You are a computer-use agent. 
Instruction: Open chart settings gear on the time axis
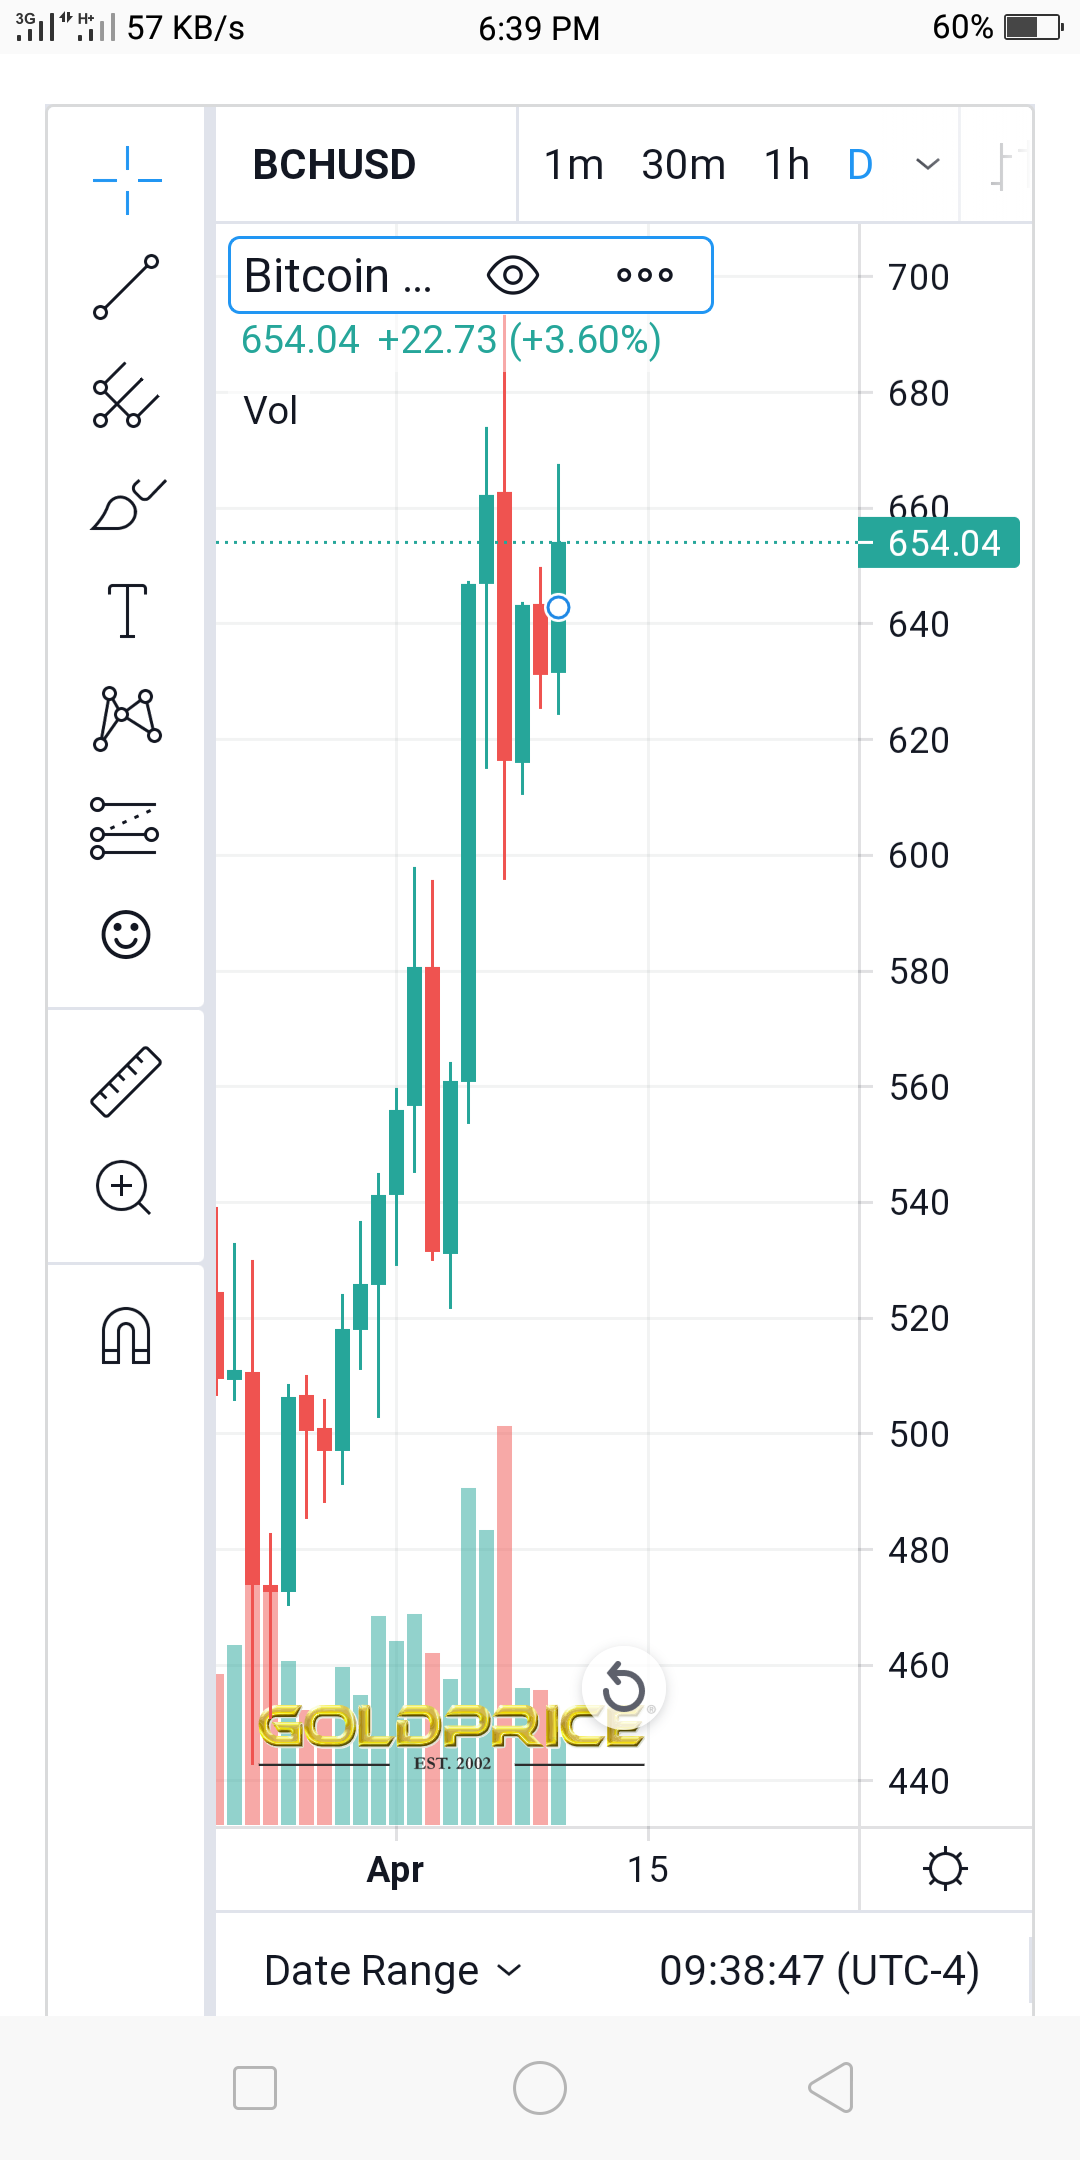click(x=946, y=1870)
